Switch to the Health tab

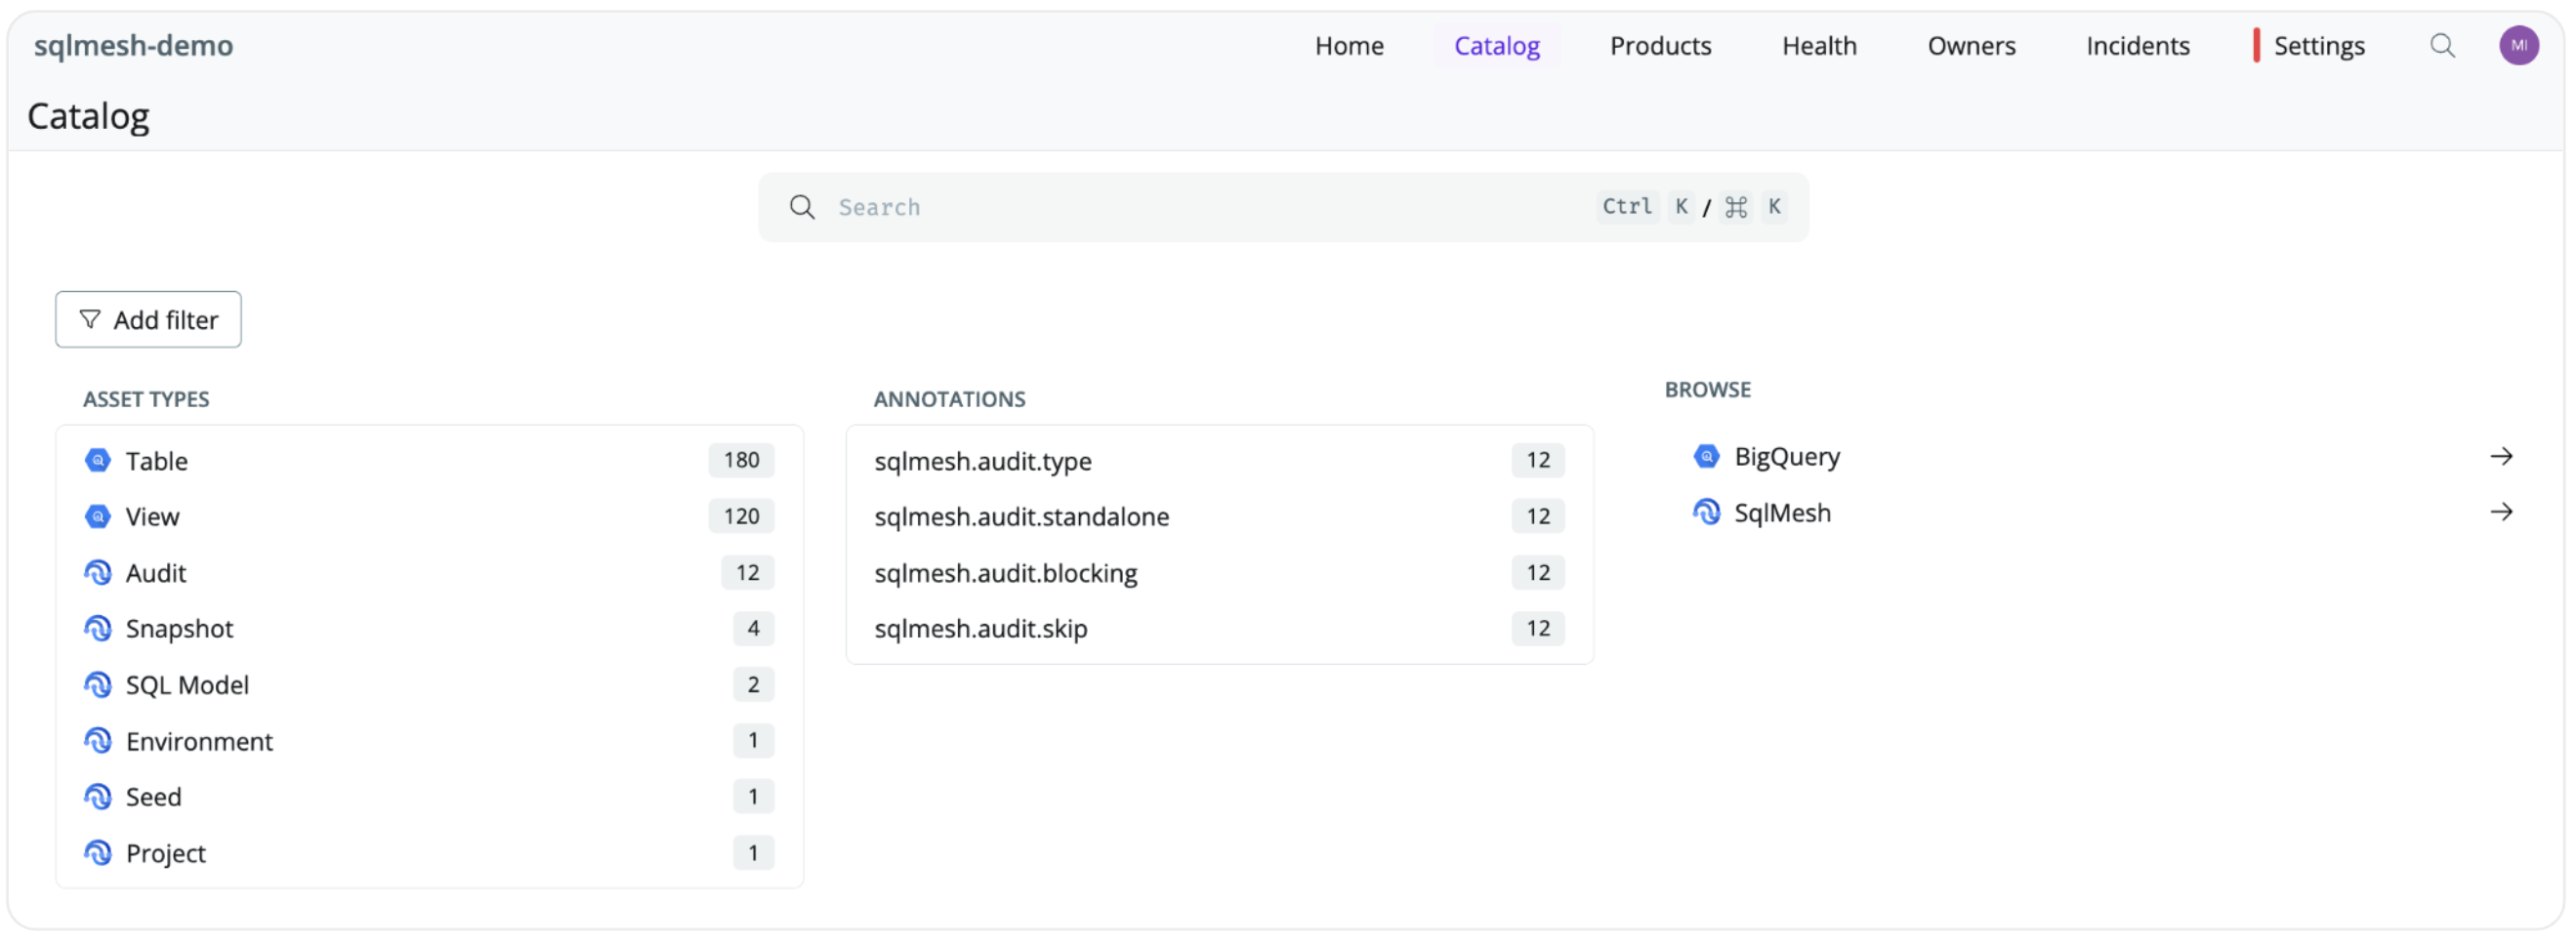pos(1818,46)
